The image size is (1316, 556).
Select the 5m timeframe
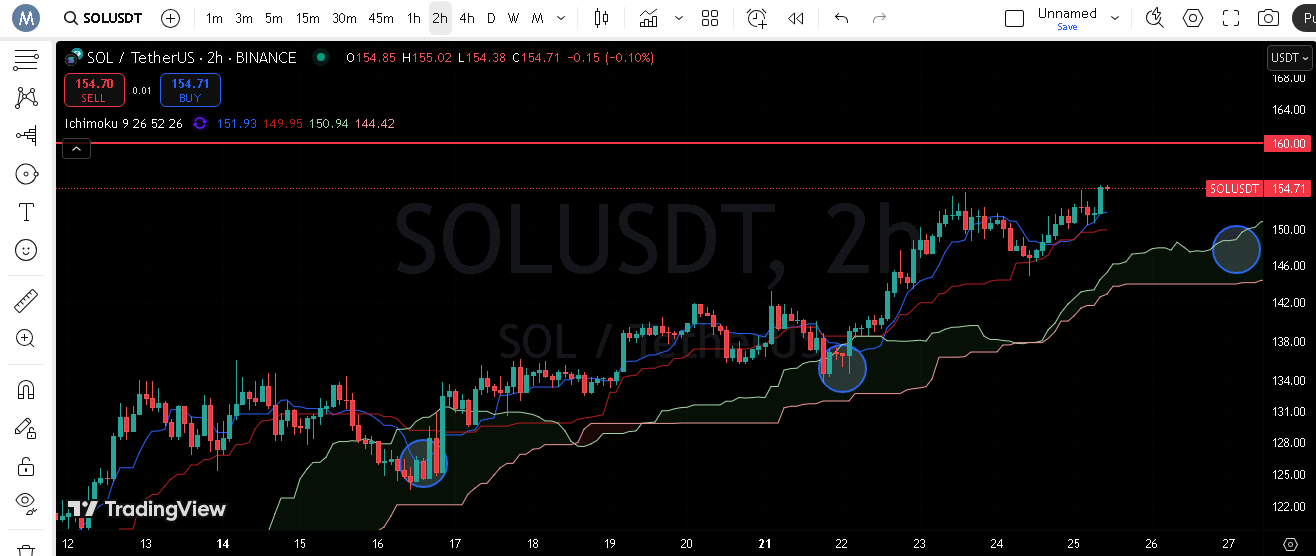[274, 18]
